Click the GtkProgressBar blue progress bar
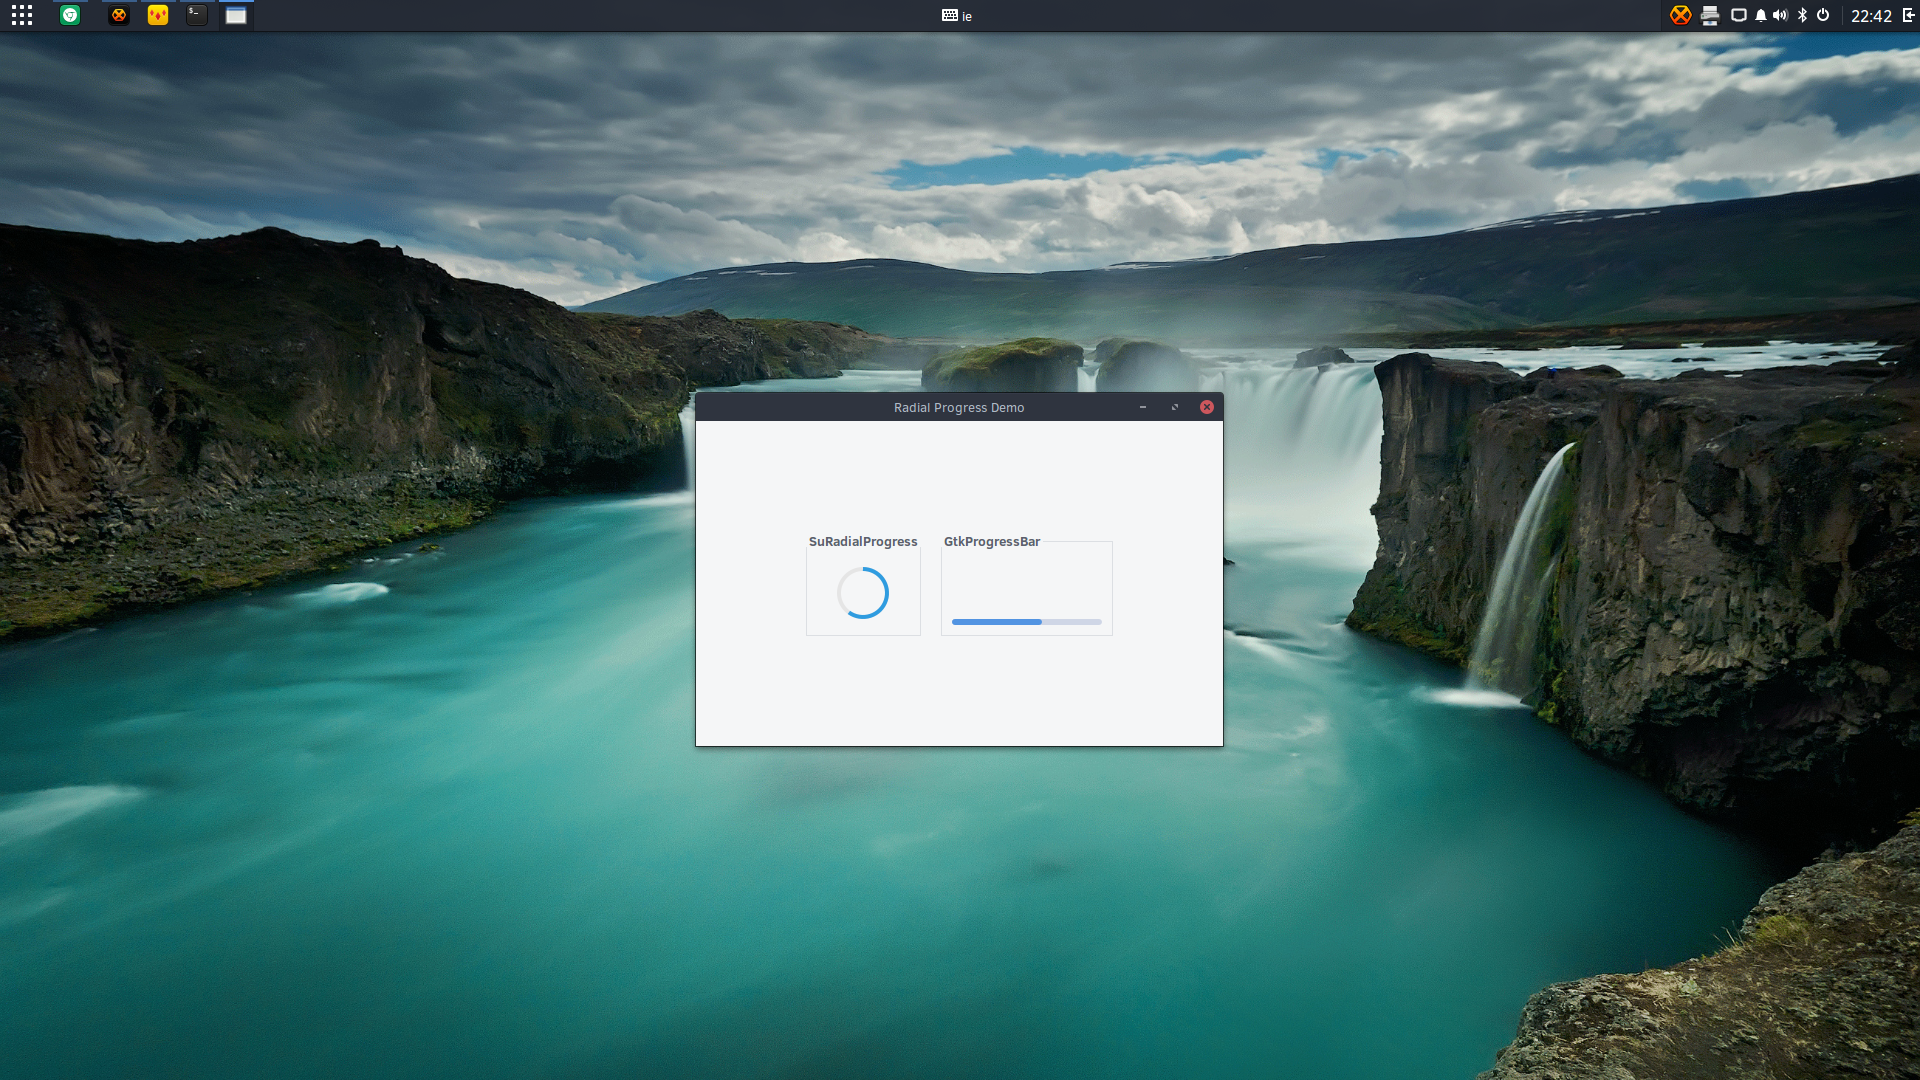Viewport: 1920px width, 1080px height. pyautogui.click(x=1027, y=622)
